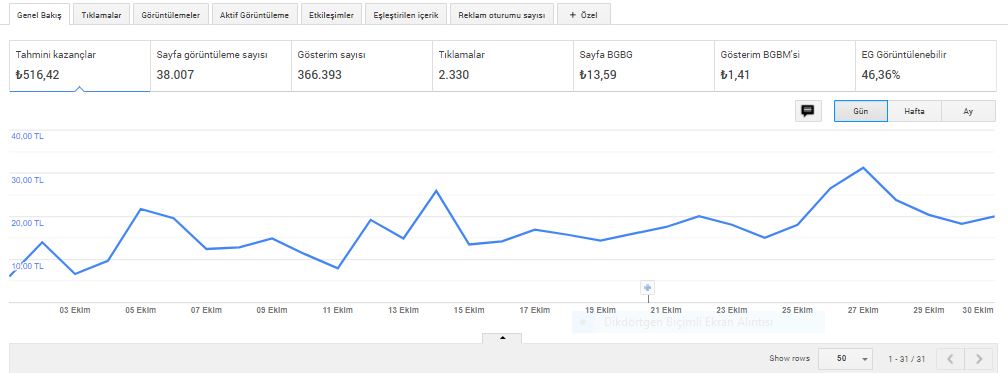Select the Tıklamalar metric card
The height and width of the screenshot is (373, 1008).
tap(503, 66)
